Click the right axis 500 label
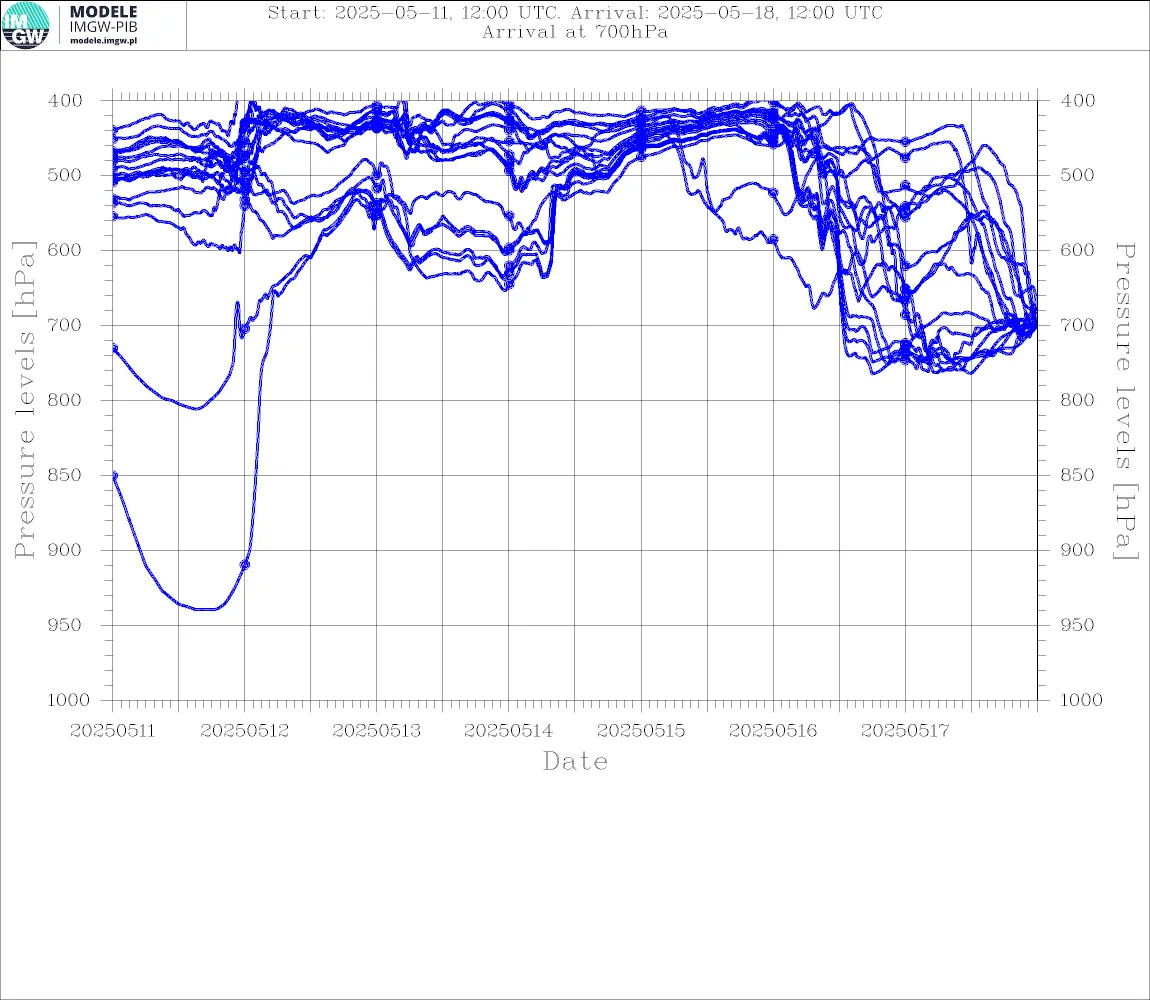The image size is (1150, 1000). coord(1078,175)
